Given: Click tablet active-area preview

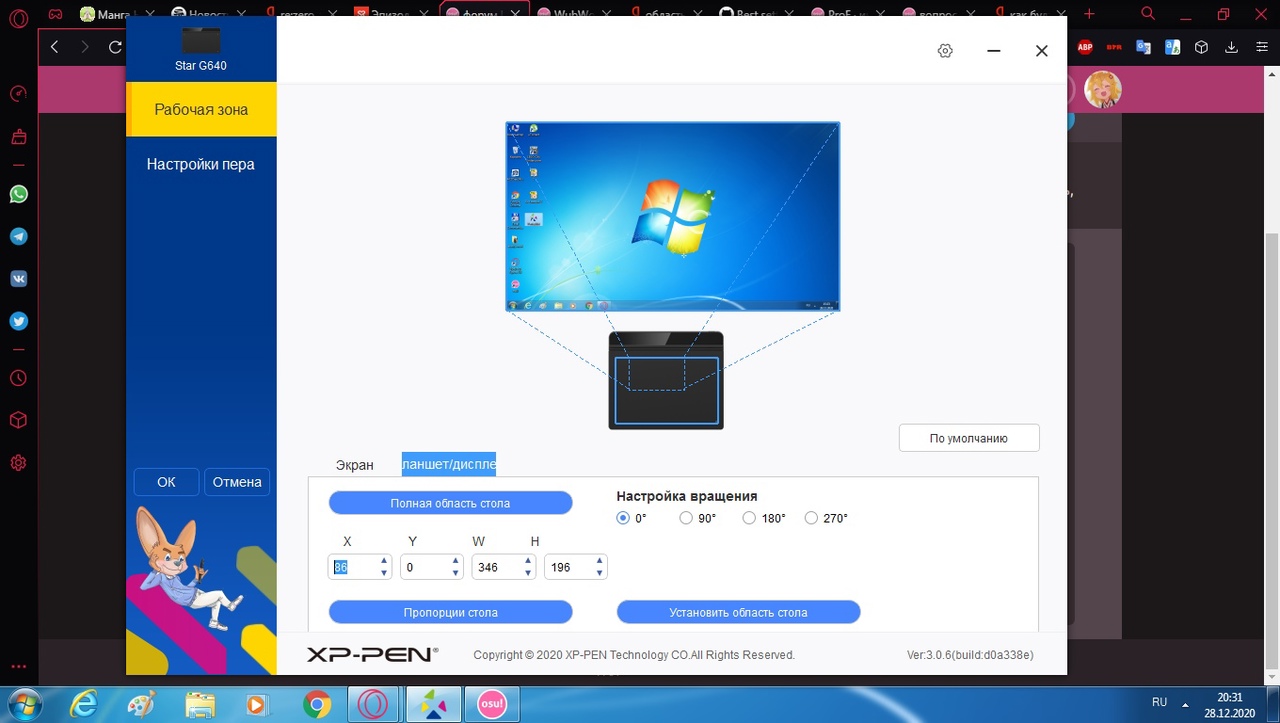Looking at the screenshot, I should [666, 390].
